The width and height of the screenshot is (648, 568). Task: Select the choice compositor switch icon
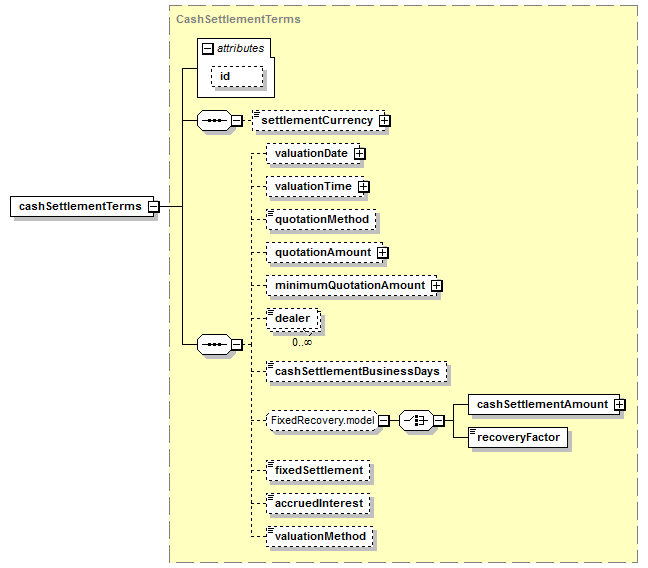point(416,421)
